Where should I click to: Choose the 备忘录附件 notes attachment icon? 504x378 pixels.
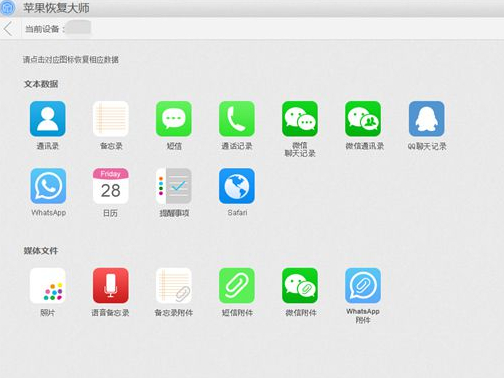point(174,286)
